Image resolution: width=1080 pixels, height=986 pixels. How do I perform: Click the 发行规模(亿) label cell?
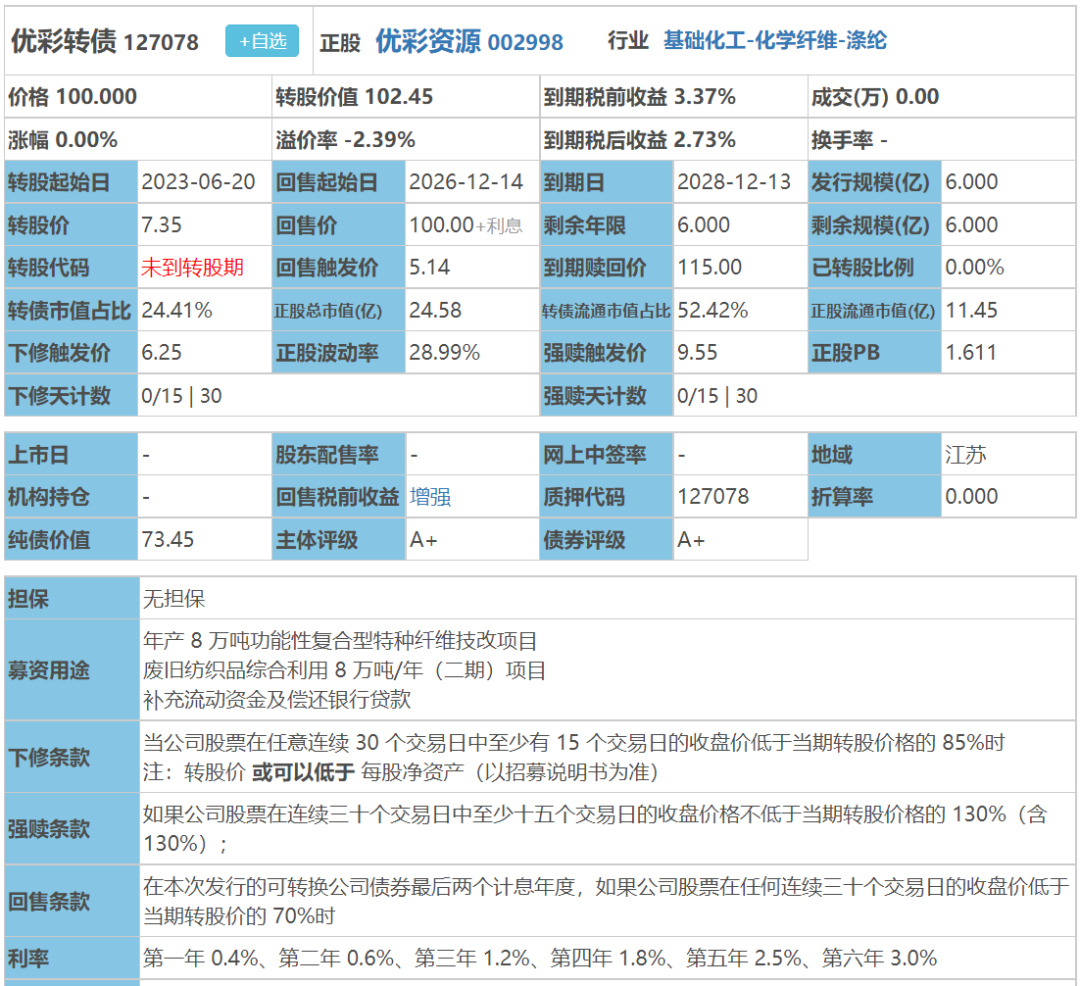tap(874, 182)
